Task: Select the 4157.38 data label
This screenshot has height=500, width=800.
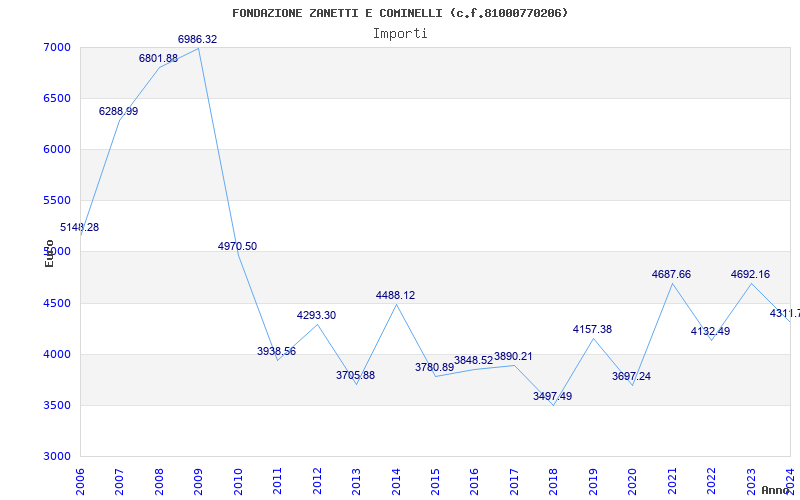Action: (x=592, y=330)
